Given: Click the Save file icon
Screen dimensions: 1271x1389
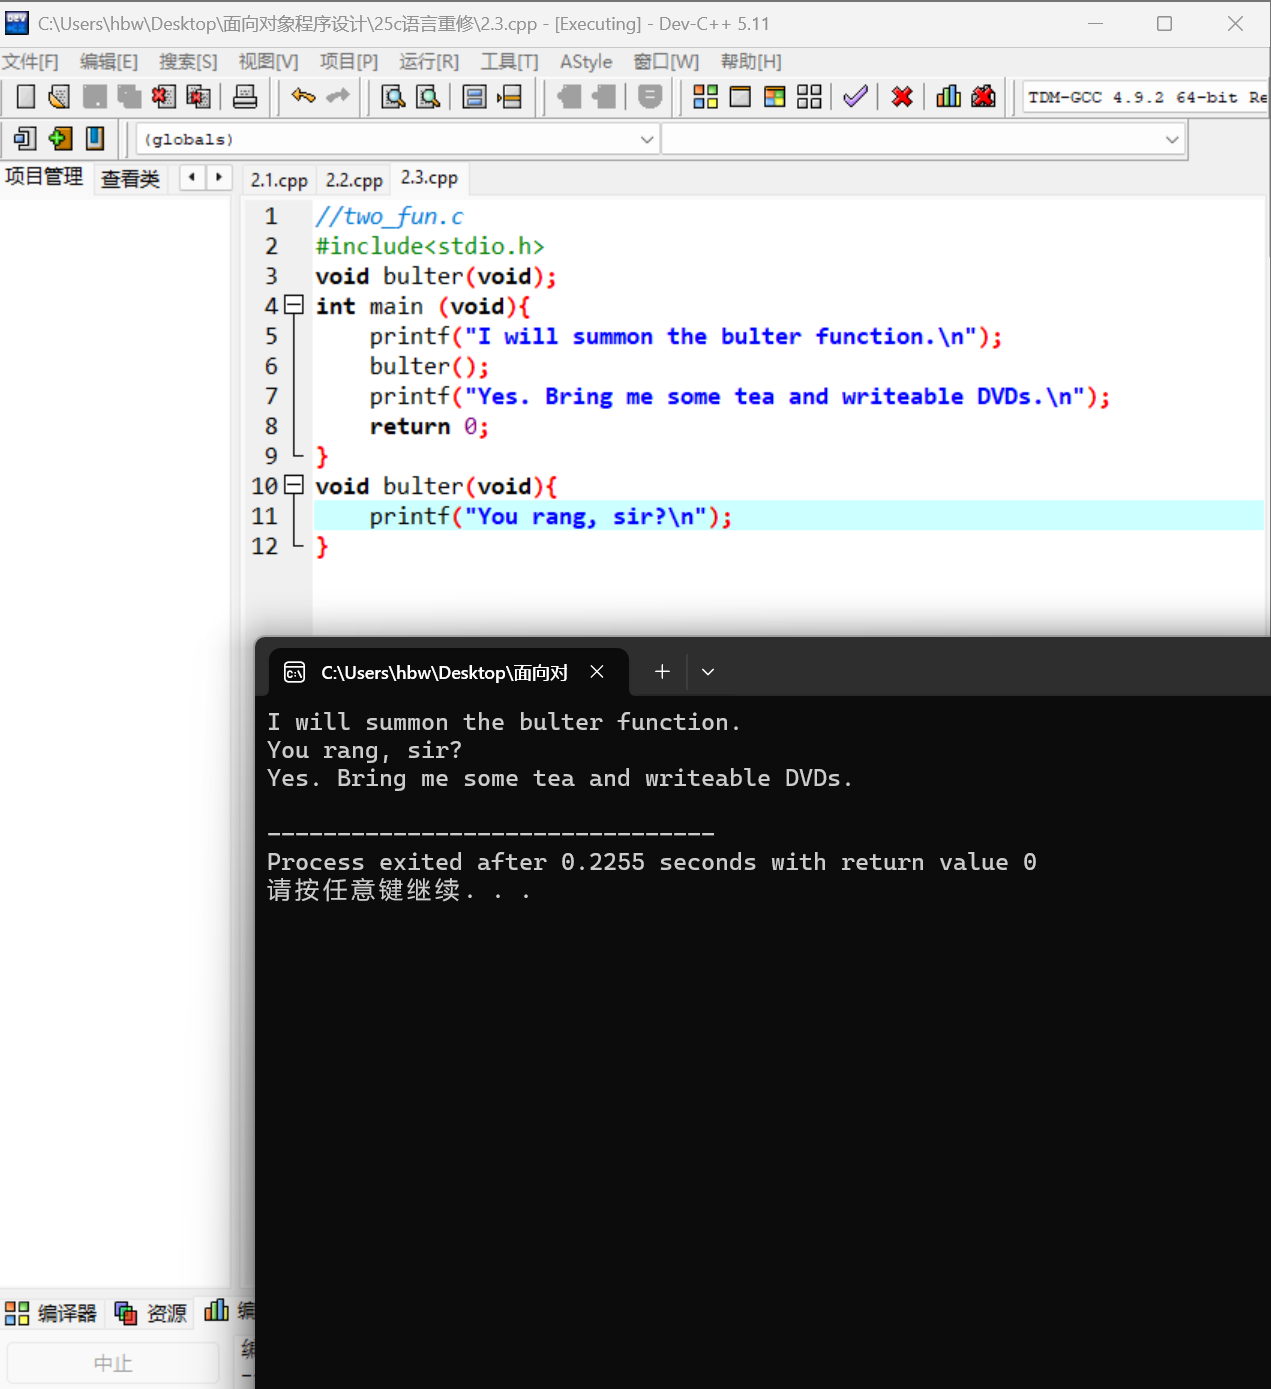Looking at the screenshot, I should (94, 97).
